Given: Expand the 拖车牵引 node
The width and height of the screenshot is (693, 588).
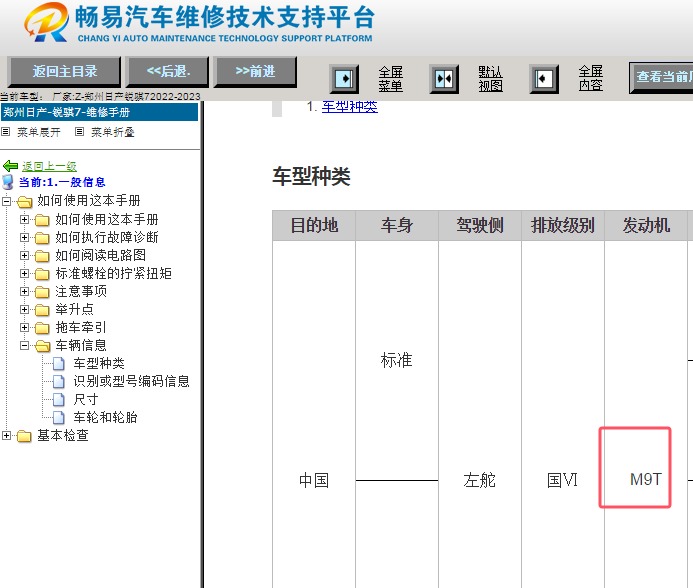Looking at the screenshot, I should 25,328.
